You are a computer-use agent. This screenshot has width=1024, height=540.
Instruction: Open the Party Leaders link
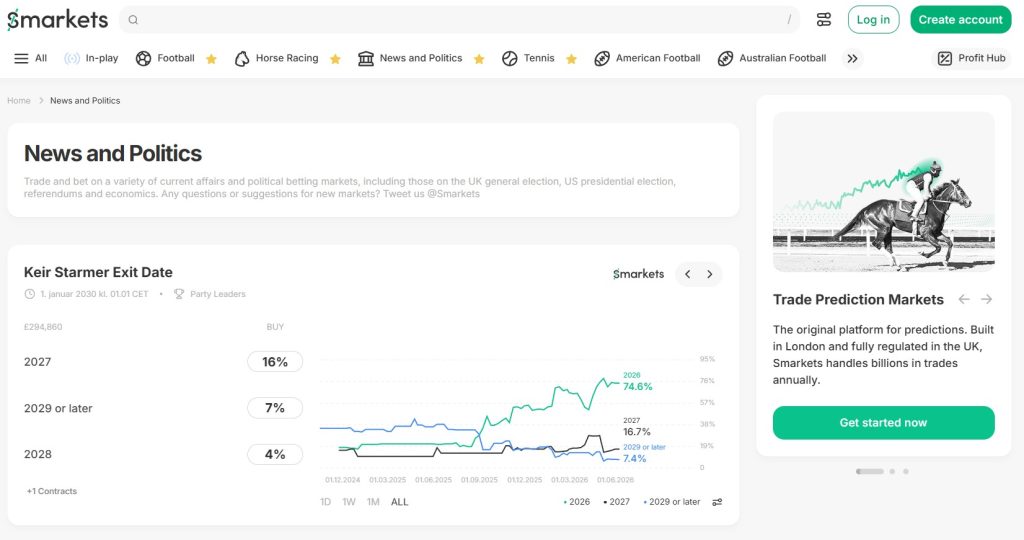217,294
